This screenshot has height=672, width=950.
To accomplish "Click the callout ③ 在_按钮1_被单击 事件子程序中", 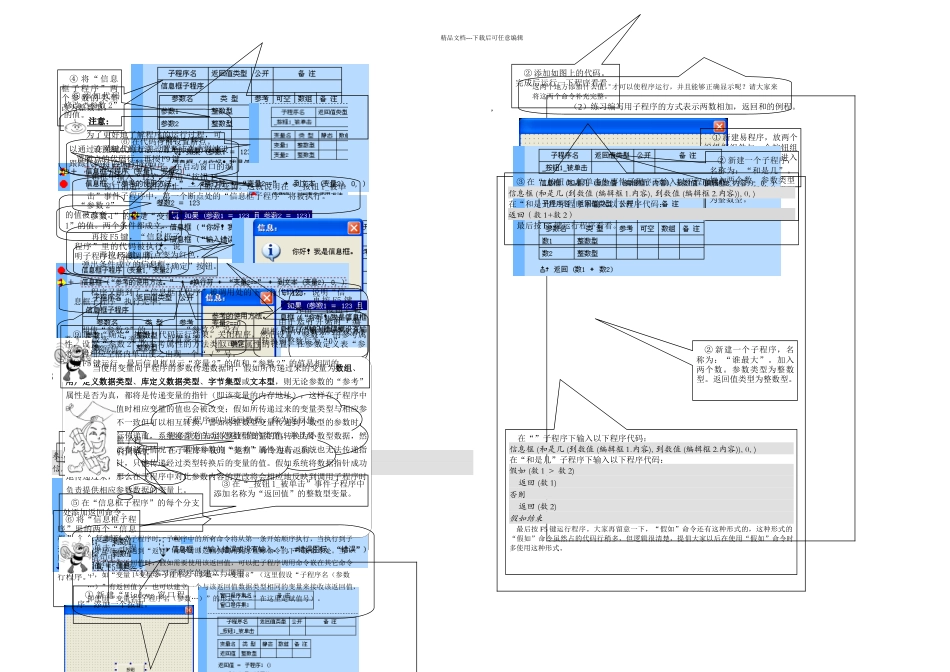I will [x=289, y=488].
